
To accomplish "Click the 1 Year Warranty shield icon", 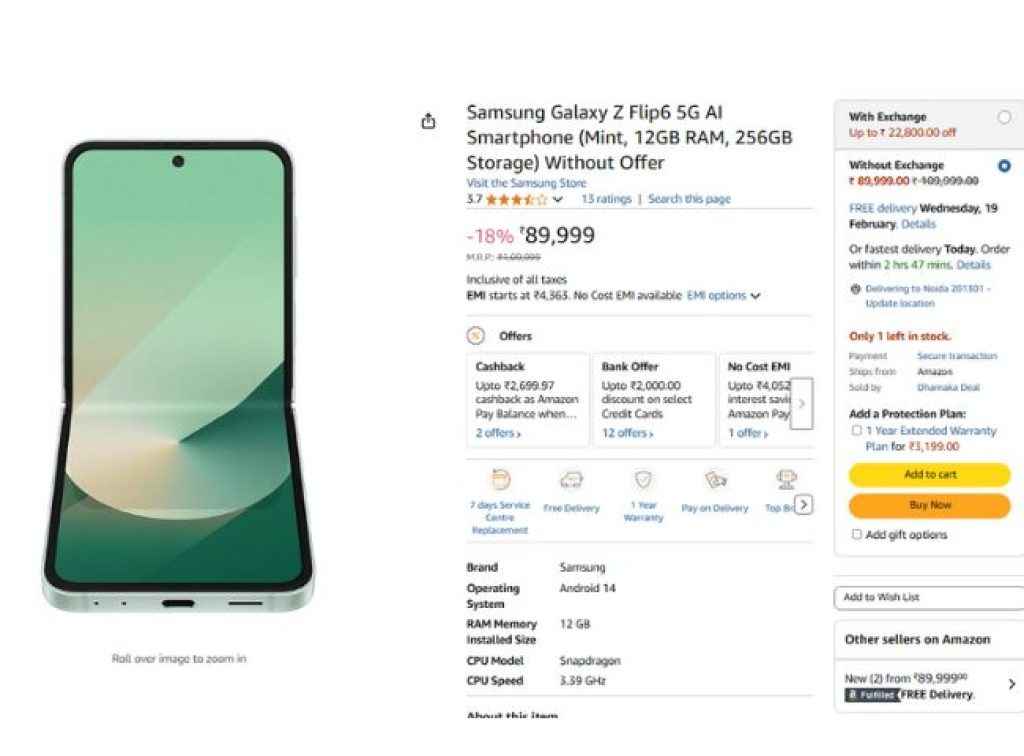I will tap(643, 480).
